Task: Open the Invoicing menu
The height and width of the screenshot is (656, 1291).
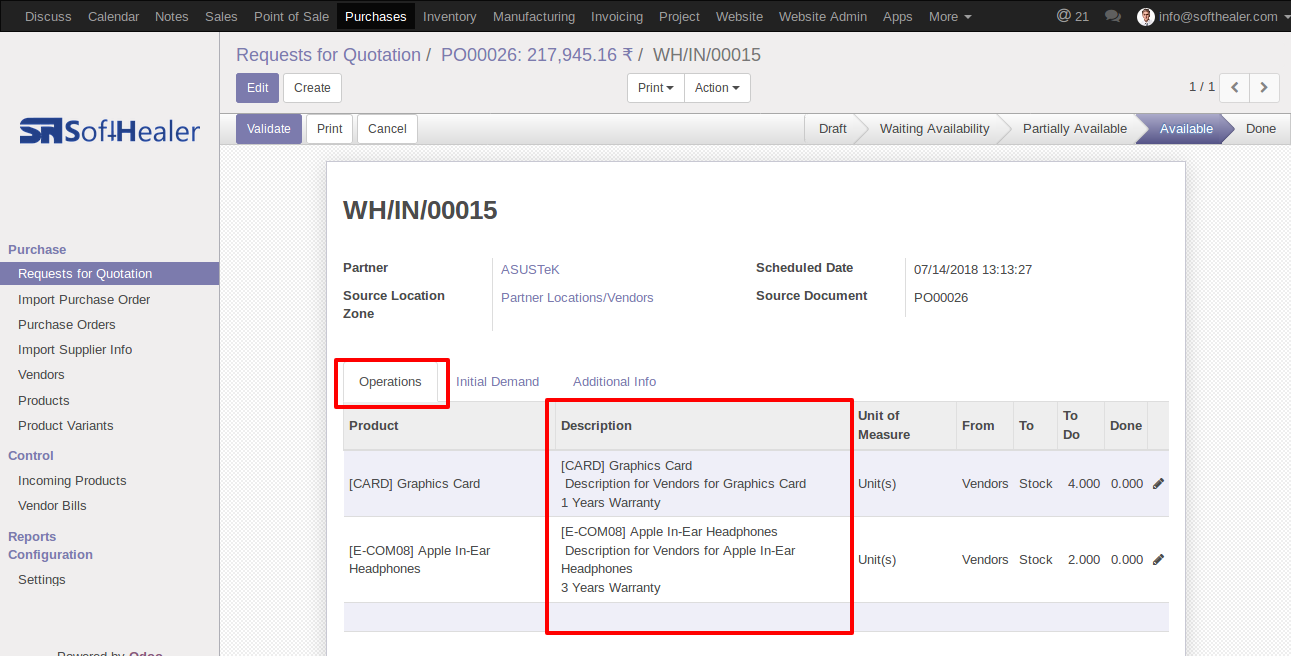Action: 617,16
